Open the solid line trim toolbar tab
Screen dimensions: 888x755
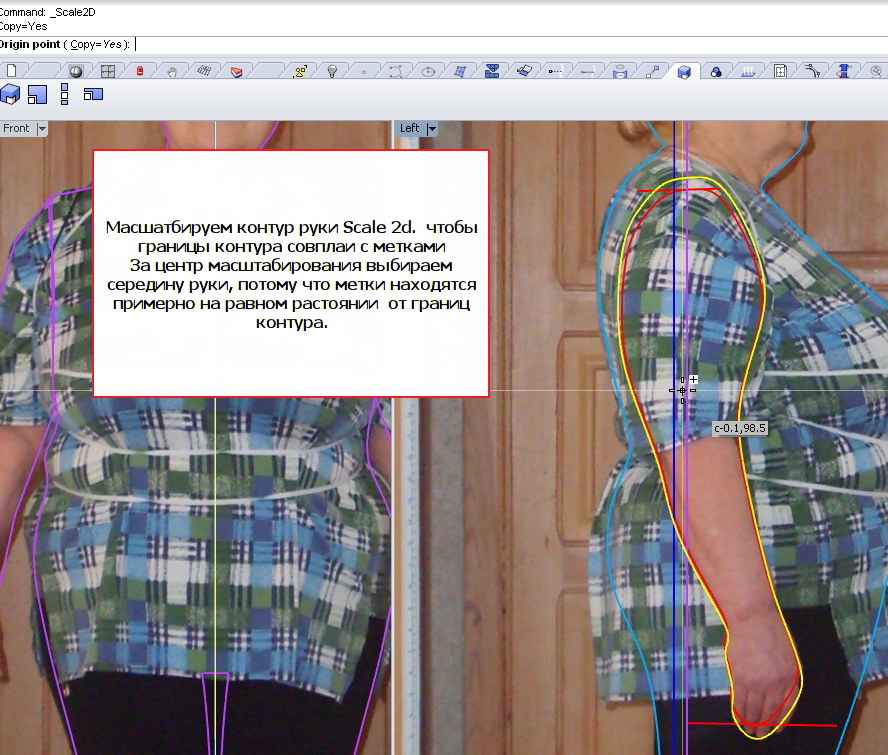(588, 71)
